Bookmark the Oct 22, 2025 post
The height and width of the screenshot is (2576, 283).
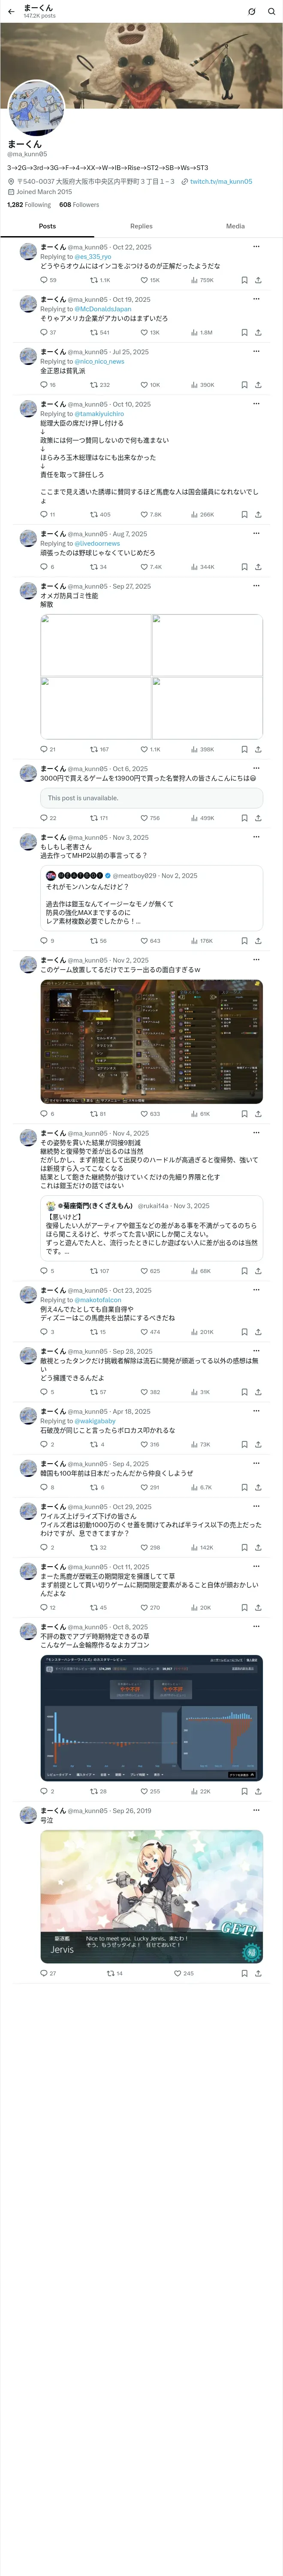[x=244, y=280]
